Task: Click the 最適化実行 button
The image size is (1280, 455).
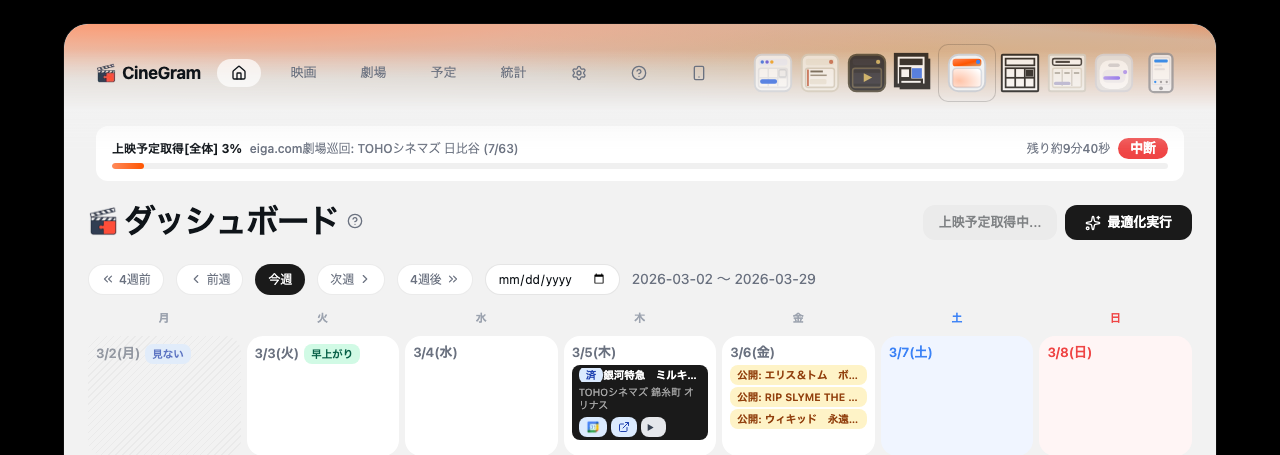Action: coord(1128,222)
